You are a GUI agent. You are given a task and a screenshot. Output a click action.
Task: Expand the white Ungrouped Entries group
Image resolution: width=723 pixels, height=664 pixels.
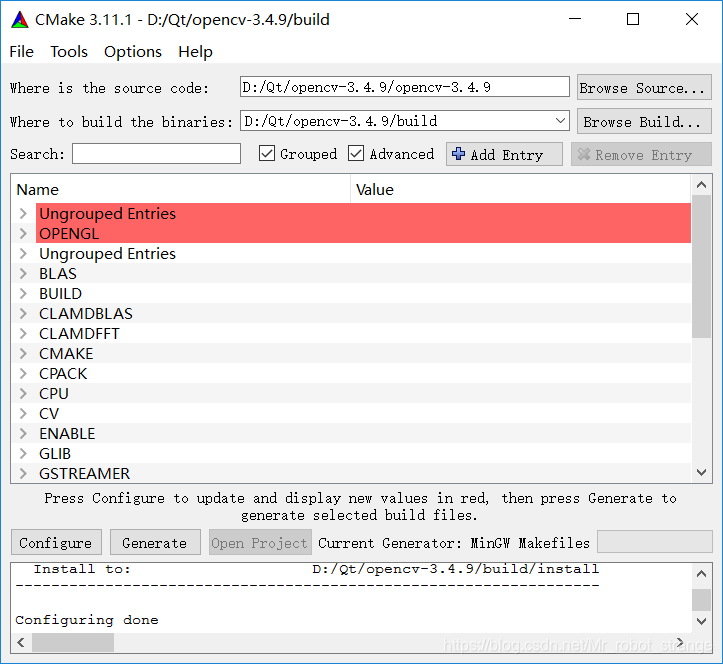point(23,254)
